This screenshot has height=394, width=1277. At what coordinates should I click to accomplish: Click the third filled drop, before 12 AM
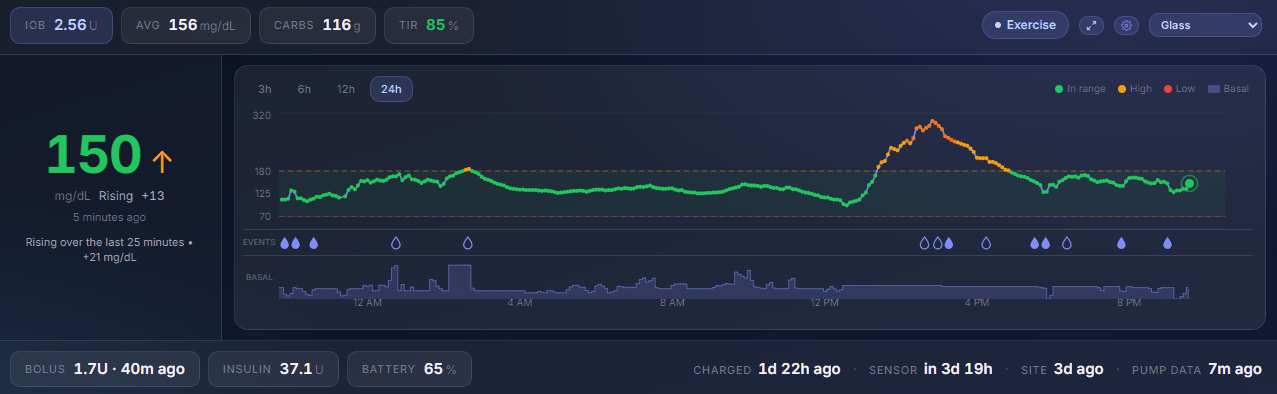(x=313, y=243)
